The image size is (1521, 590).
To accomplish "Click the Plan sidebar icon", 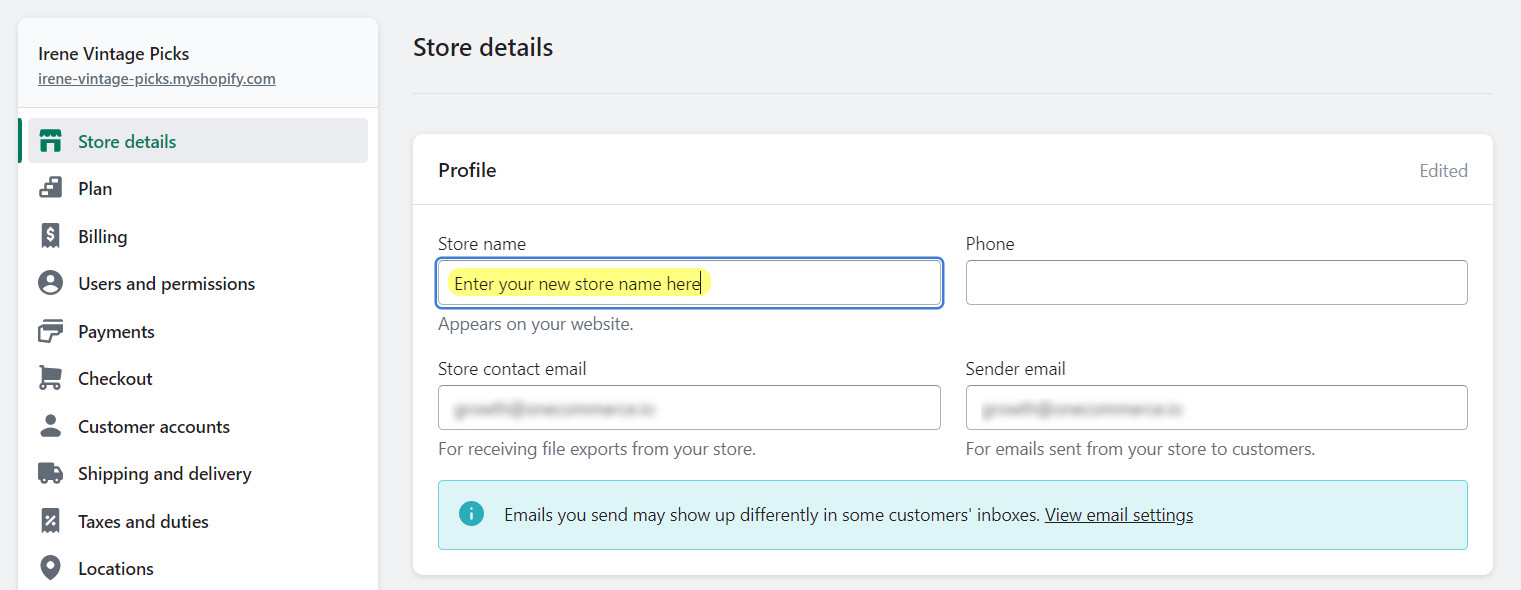I will (x=49, y=188).
